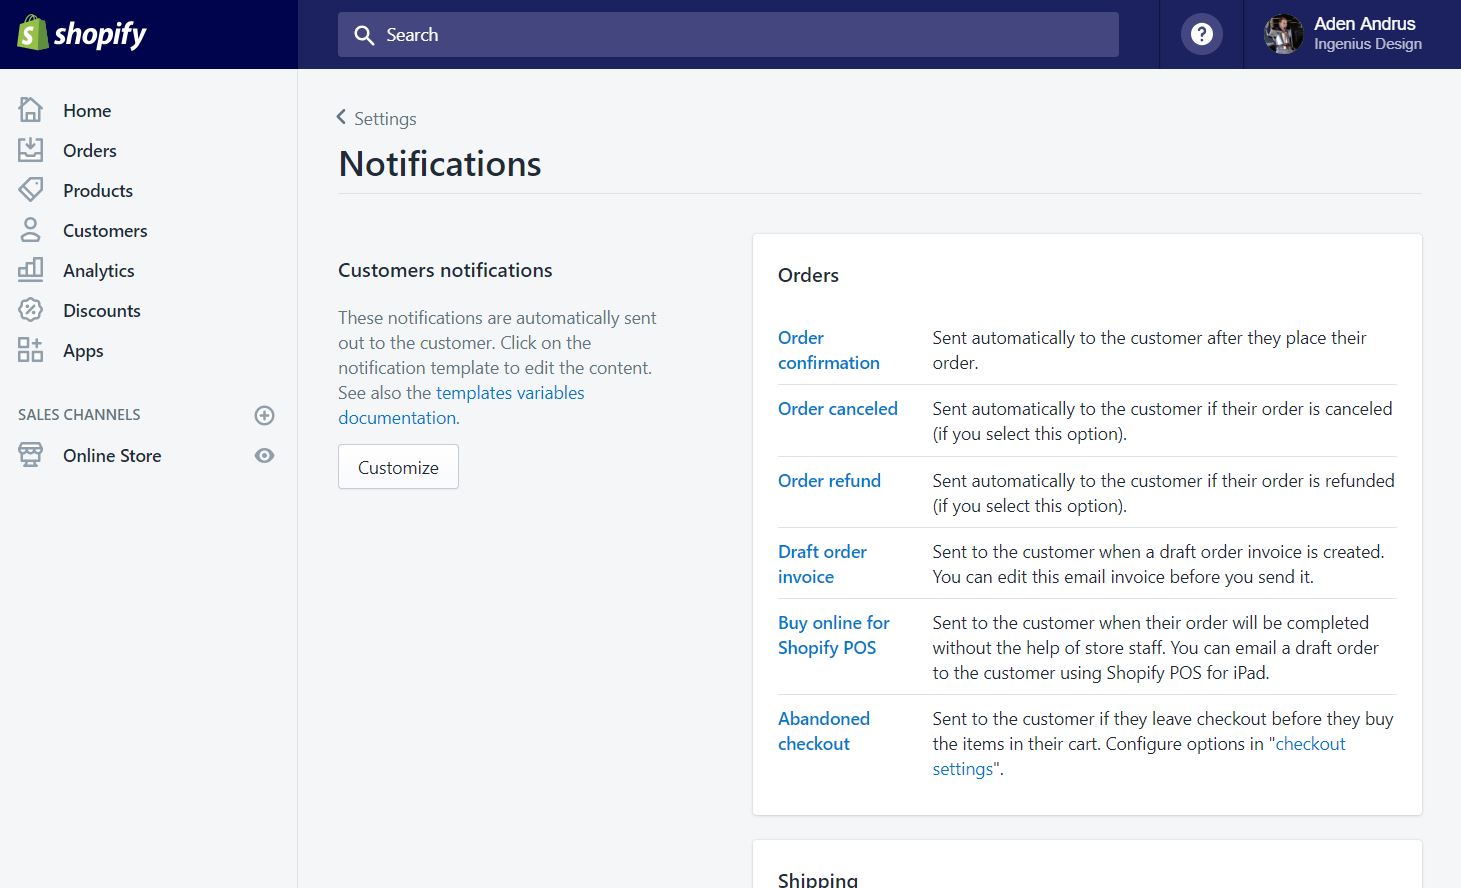Open help with question mark icon
The image size is (1461, 888).
pos(1202,34)
